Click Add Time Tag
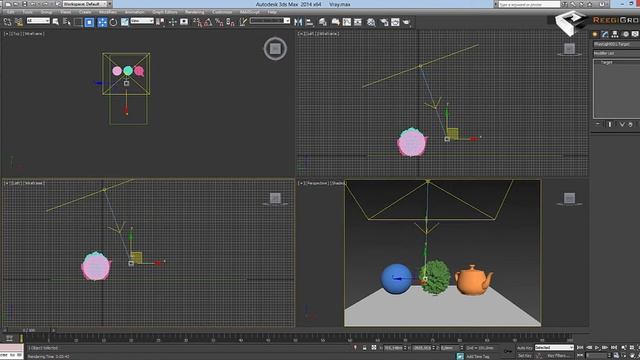Screen dimensions: 640x360 [478, 356]
